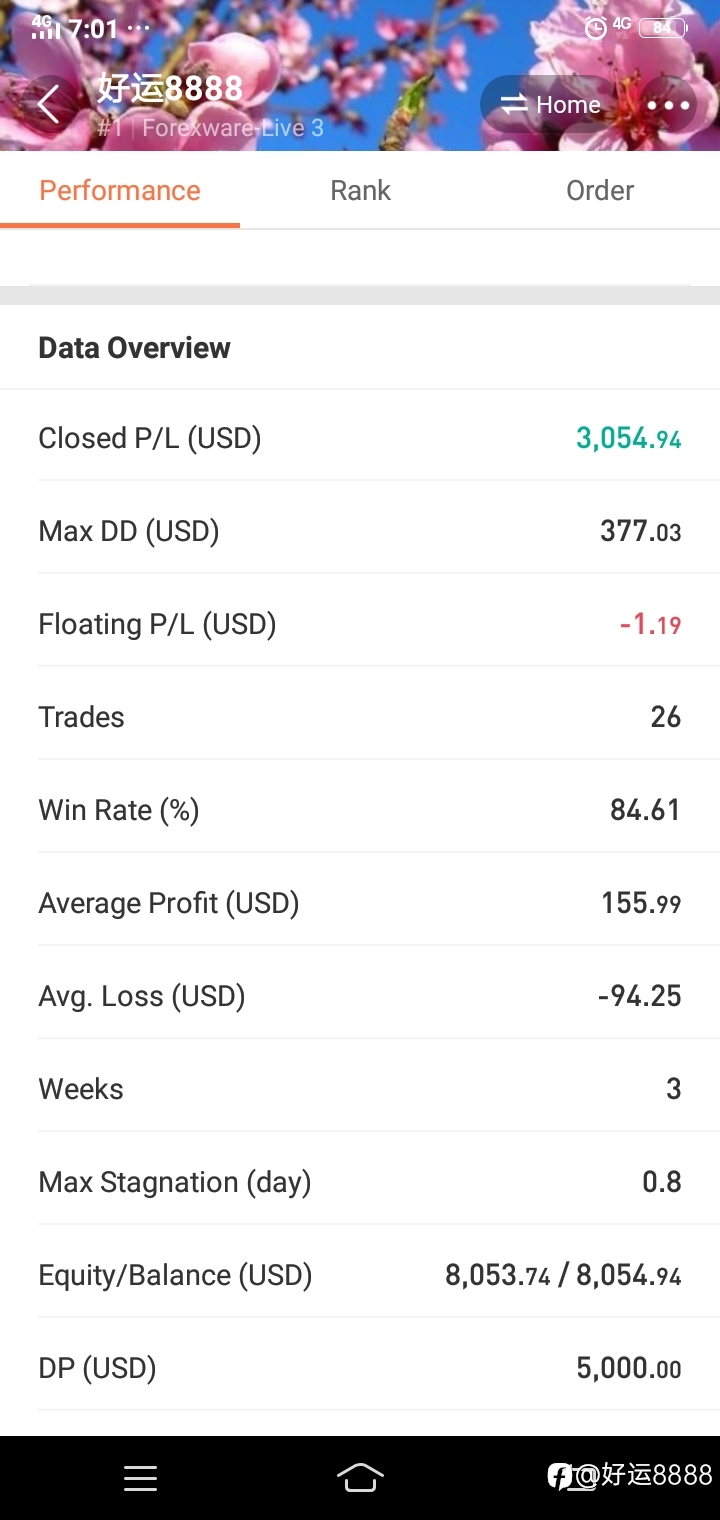Tap the 4G signal strength icon

pyautogui.click(x=46, y=26)
